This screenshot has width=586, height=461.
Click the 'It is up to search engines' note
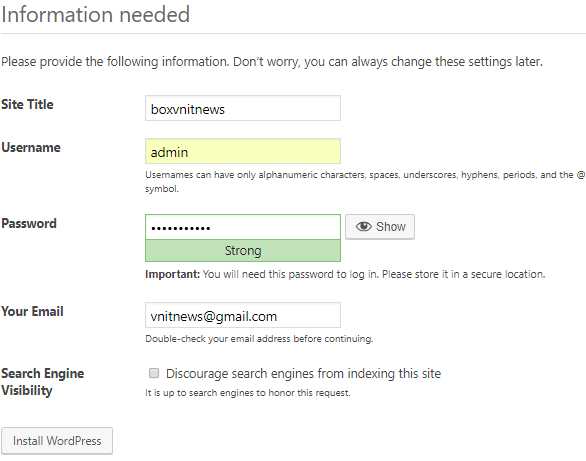(248, 393)
